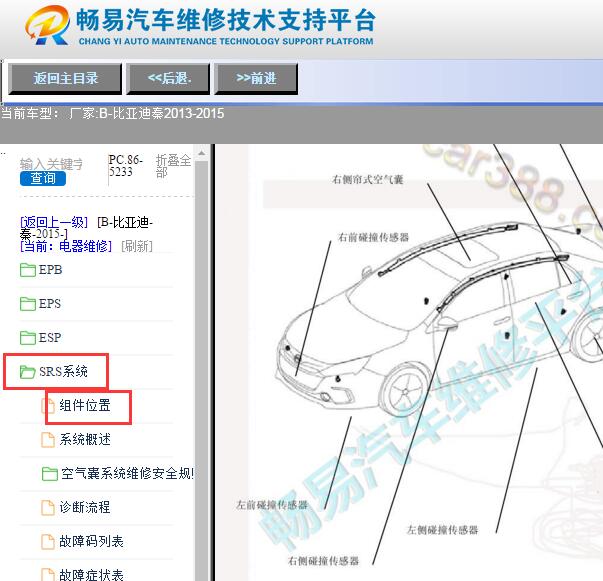
Task: Select the ESP tree entry text
Action: pyautogui.click(x=50, y=337)
